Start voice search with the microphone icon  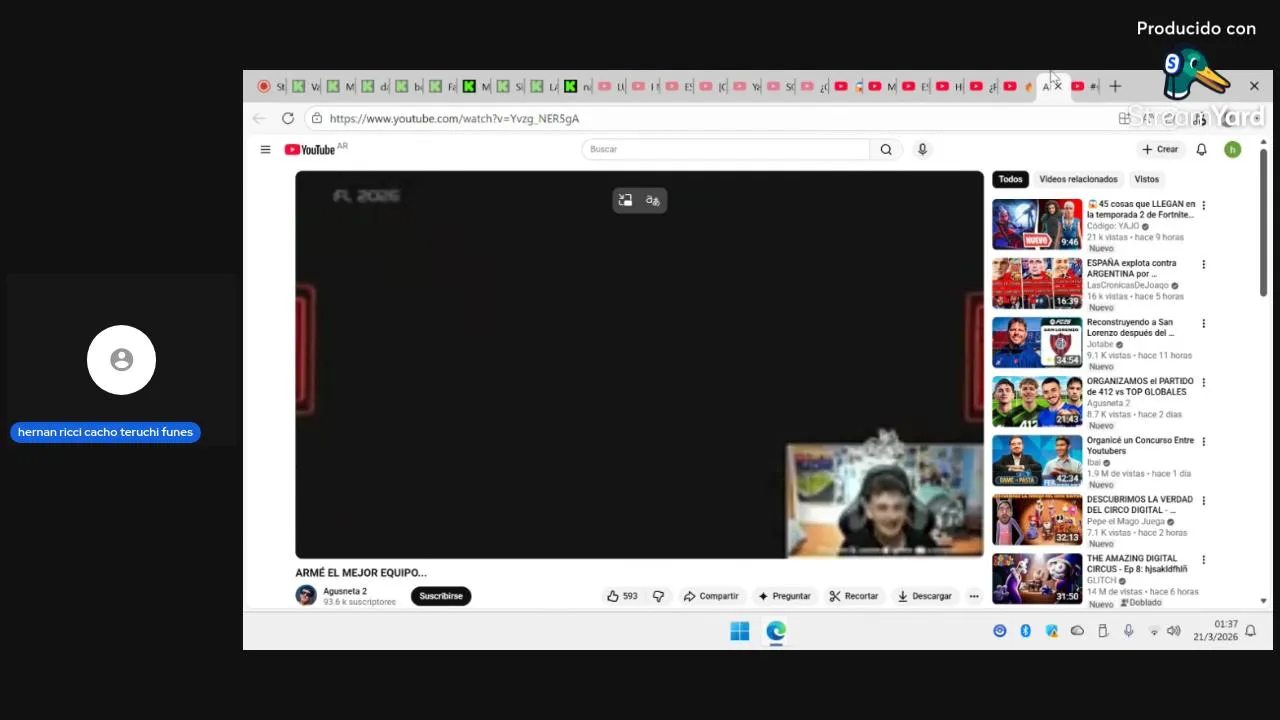922,150
